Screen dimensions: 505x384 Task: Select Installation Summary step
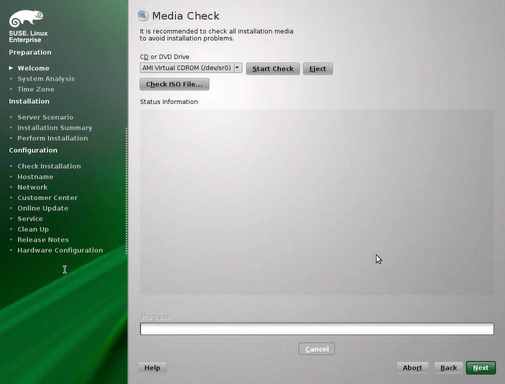pyautogui.click(x=55, y=128)
